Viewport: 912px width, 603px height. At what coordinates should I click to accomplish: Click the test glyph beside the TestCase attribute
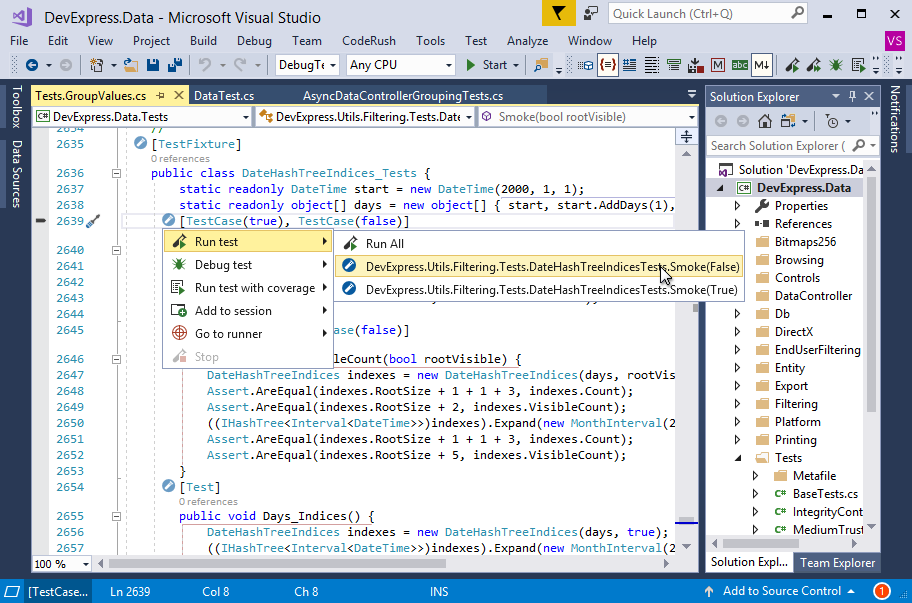point(167,219)
